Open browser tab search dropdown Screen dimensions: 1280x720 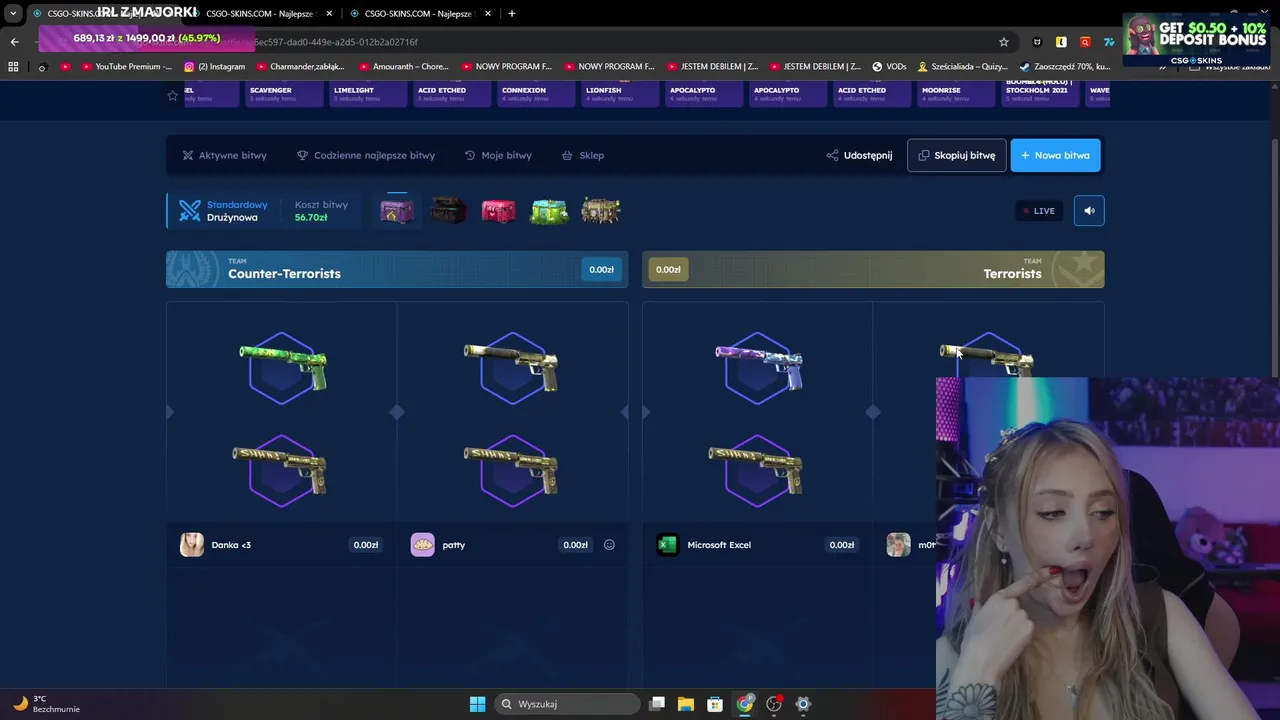coord(13,13)
